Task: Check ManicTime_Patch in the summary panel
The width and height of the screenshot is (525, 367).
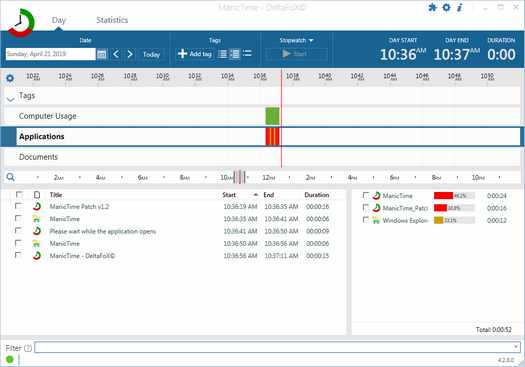Action: click(x=366, y=208)
